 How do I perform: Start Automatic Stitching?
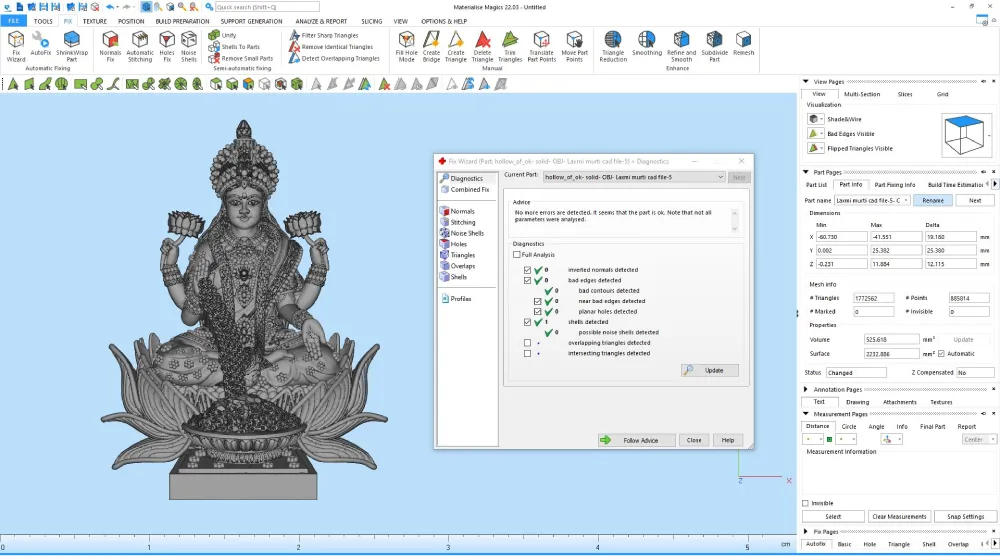coord(140,46)
